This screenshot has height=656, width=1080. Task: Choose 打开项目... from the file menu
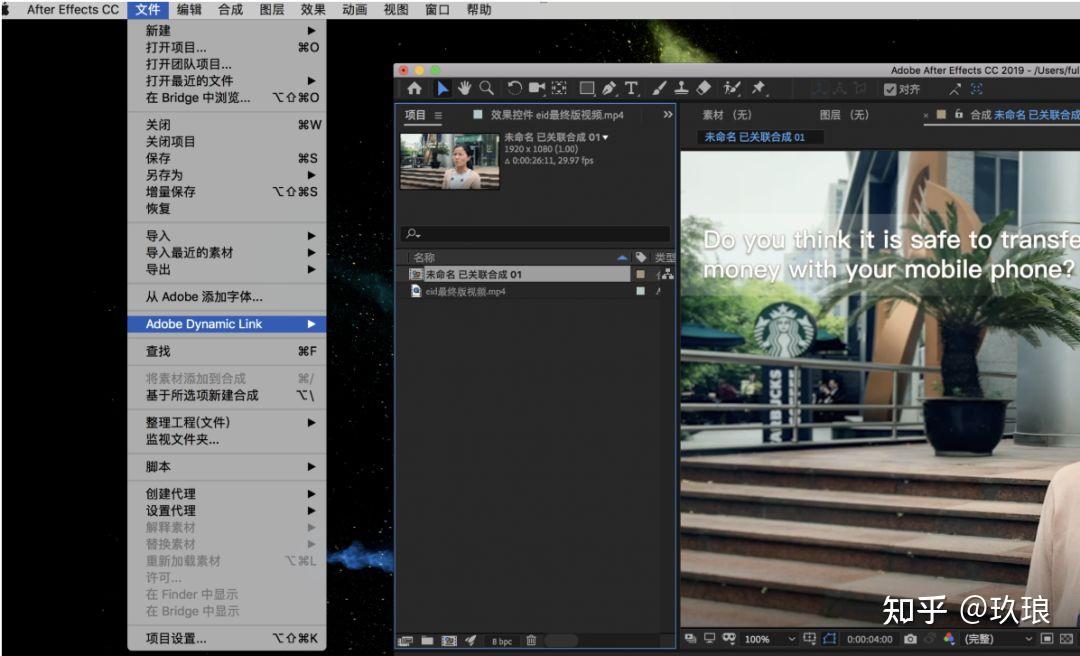coord(227,48)
